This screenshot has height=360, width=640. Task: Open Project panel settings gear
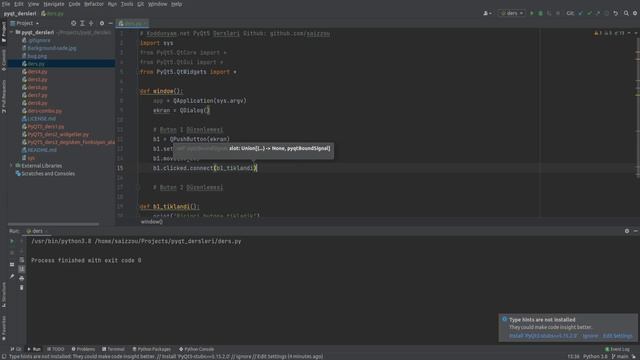[x=102, y=23]
